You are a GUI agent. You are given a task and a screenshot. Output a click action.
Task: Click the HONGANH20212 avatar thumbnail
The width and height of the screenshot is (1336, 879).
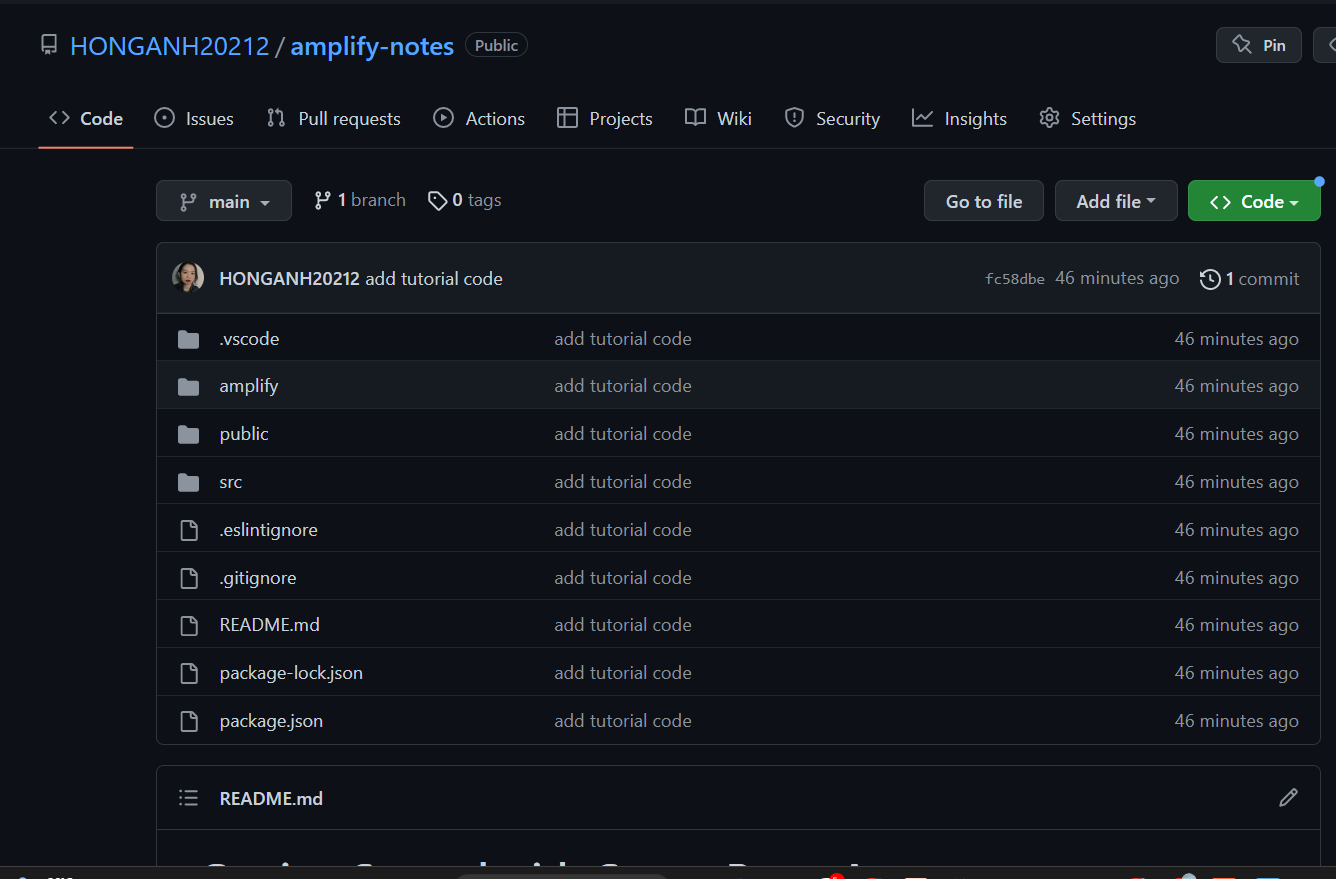188,278
